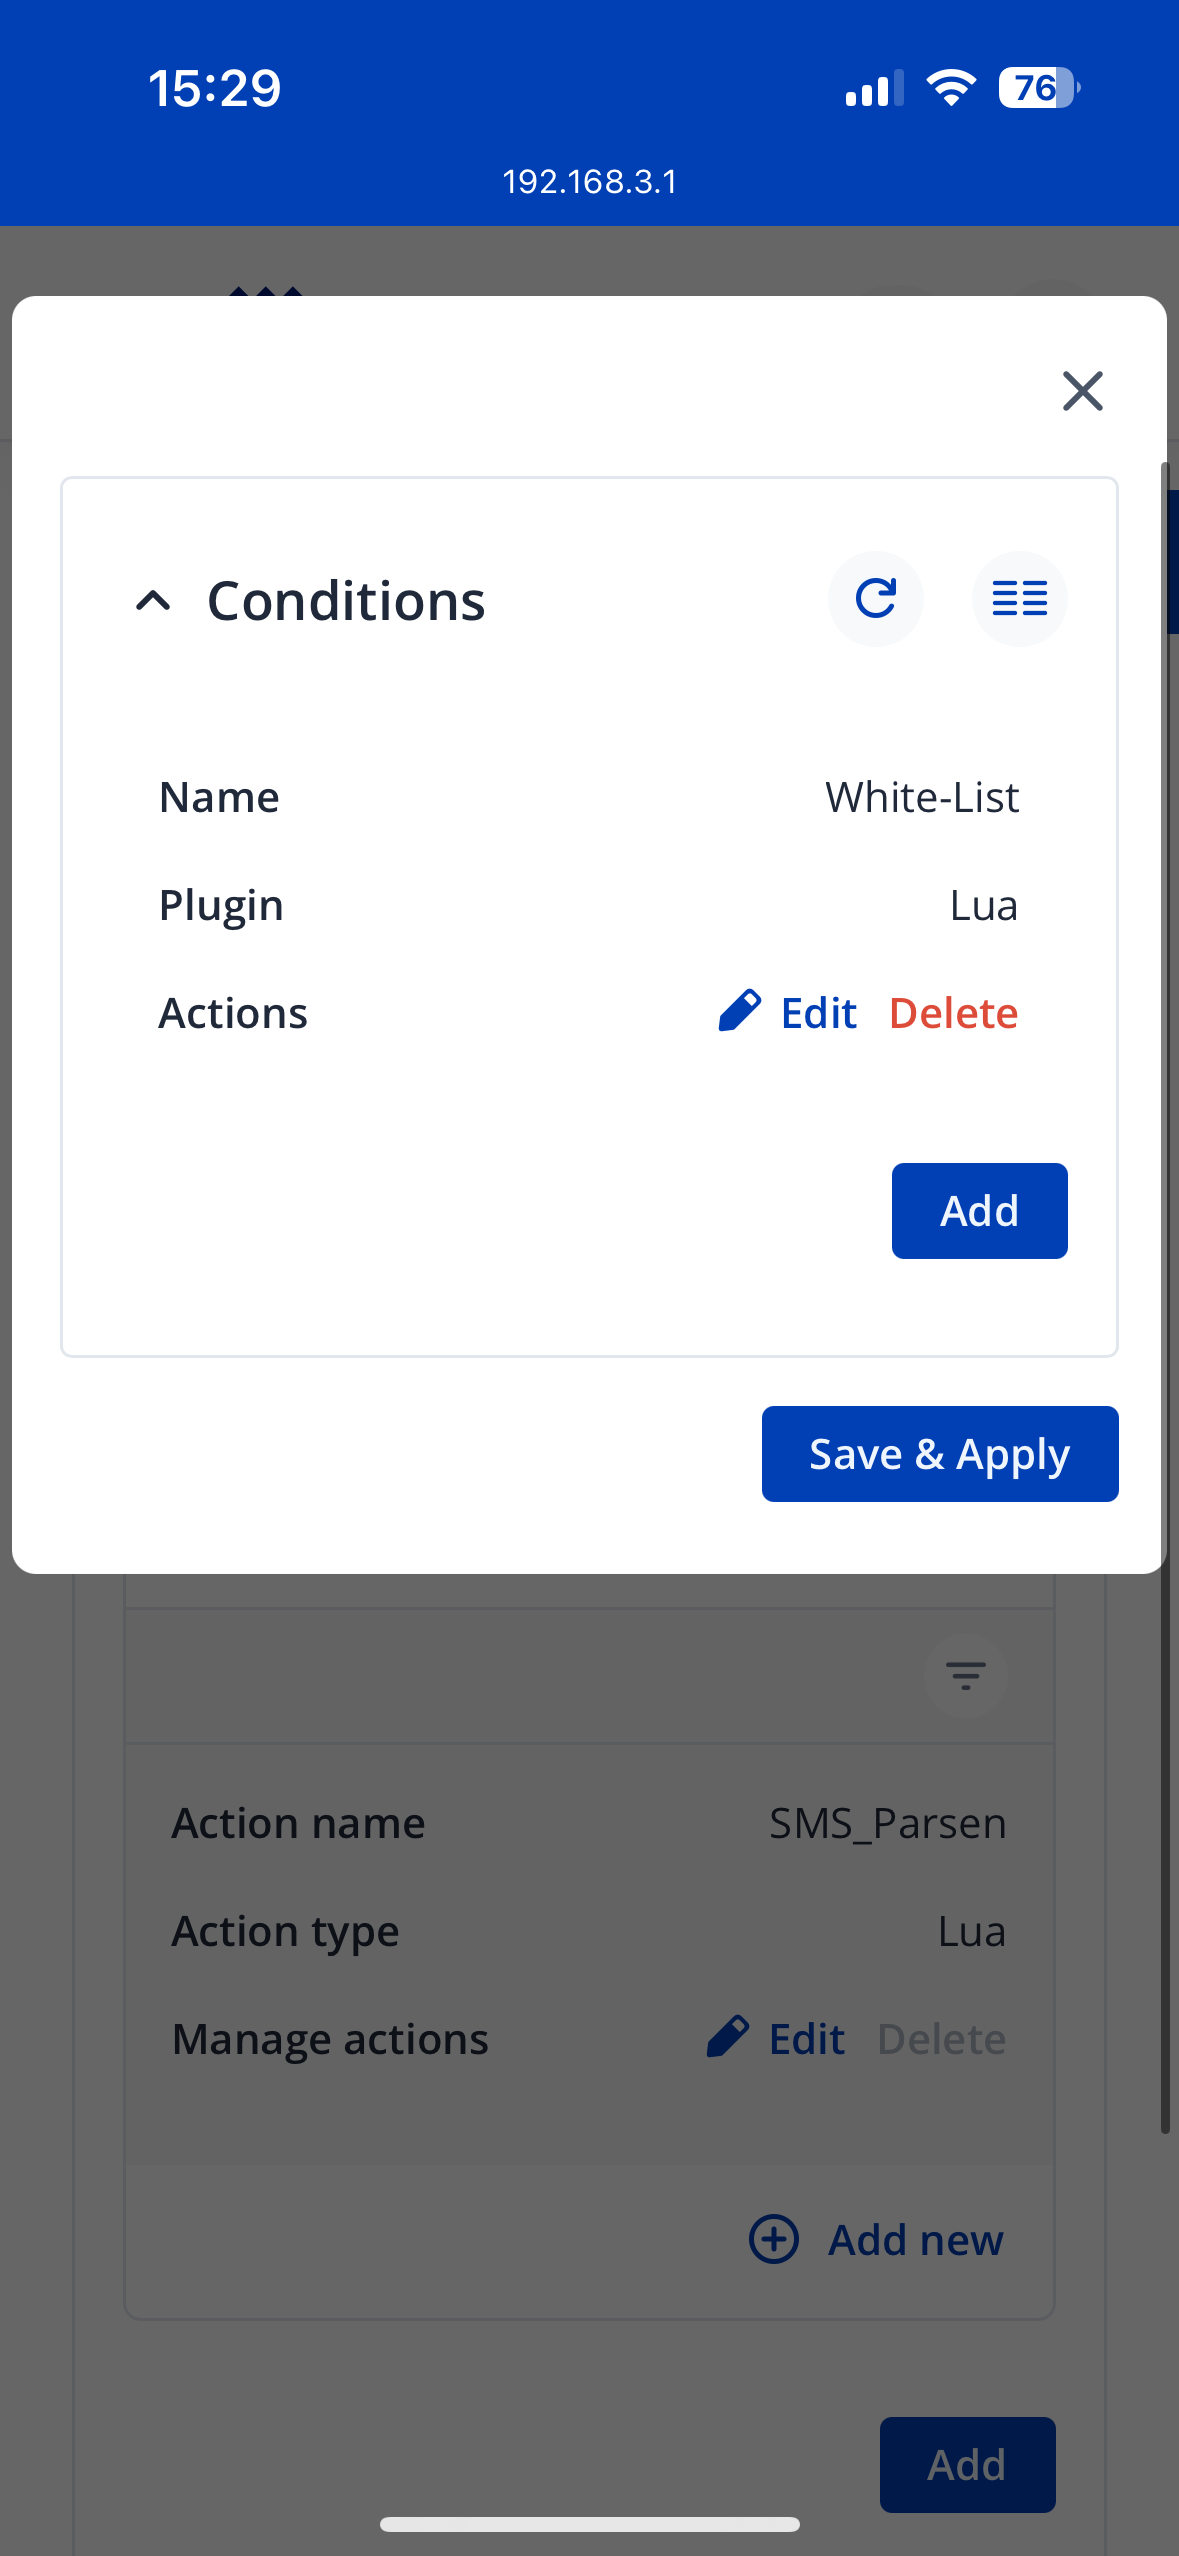Edit the SMS_Parsen action
The height and width of the screenshot is (2556, 1179).
(x=806, y=2039)
